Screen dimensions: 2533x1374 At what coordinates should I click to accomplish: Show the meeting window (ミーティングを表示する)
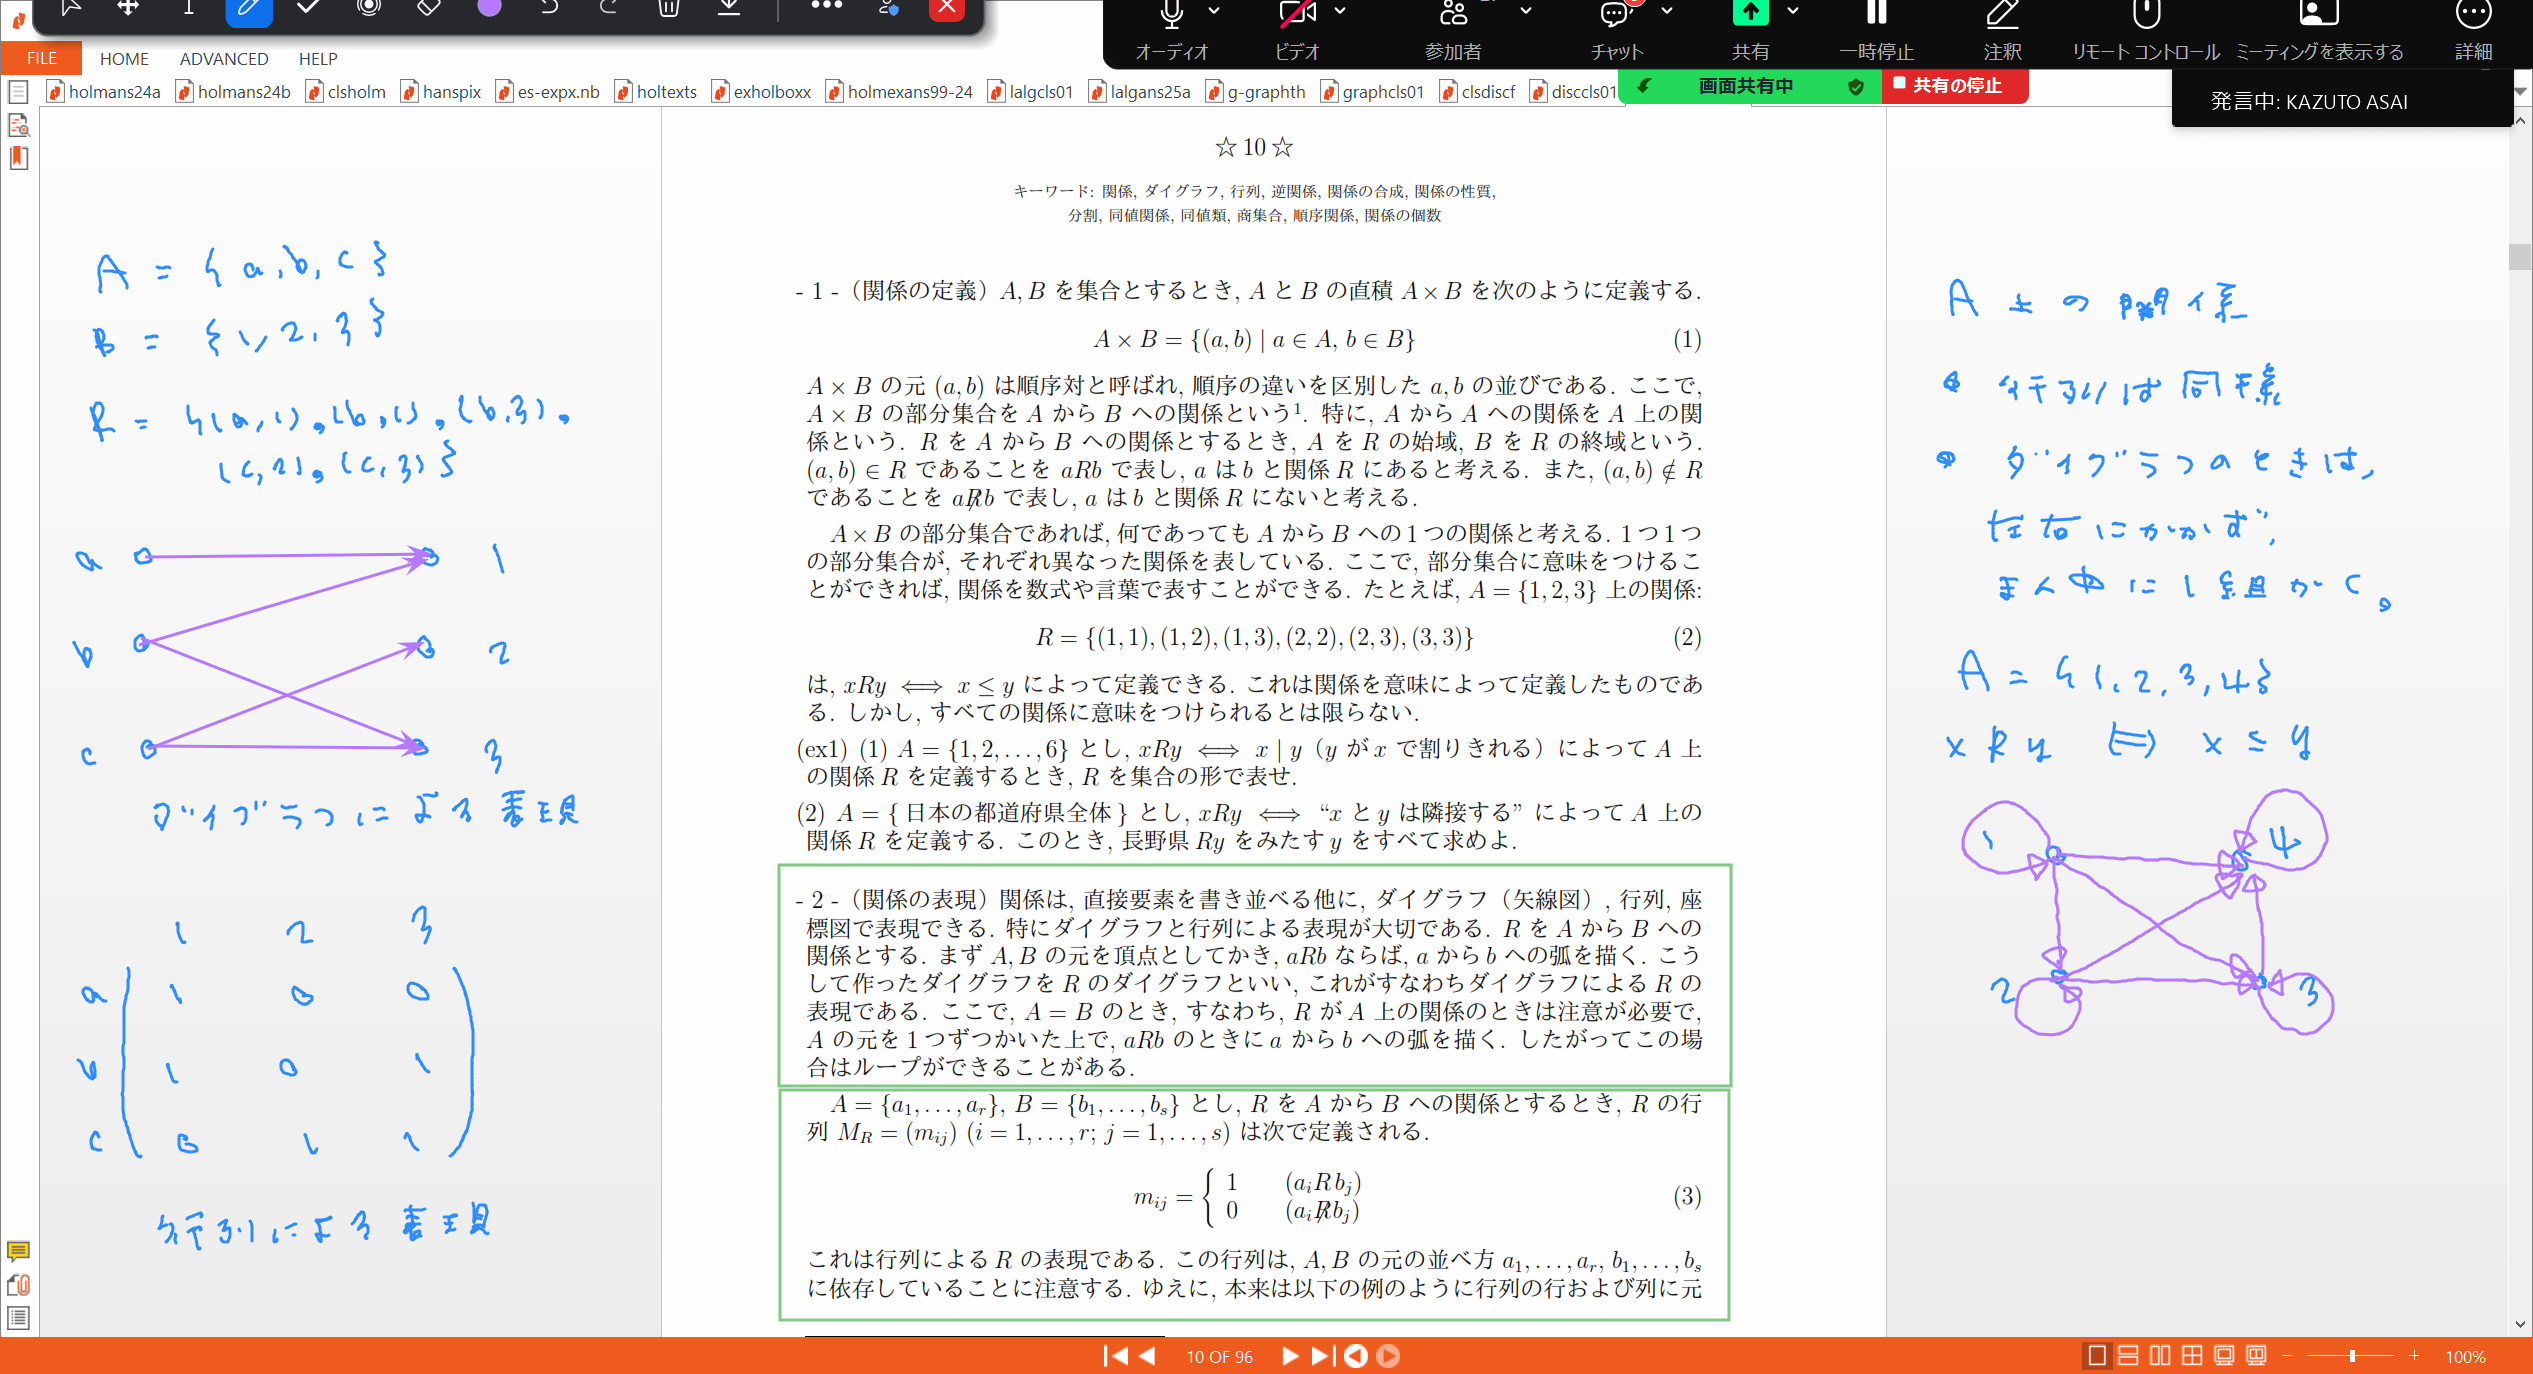(2319, 28)
